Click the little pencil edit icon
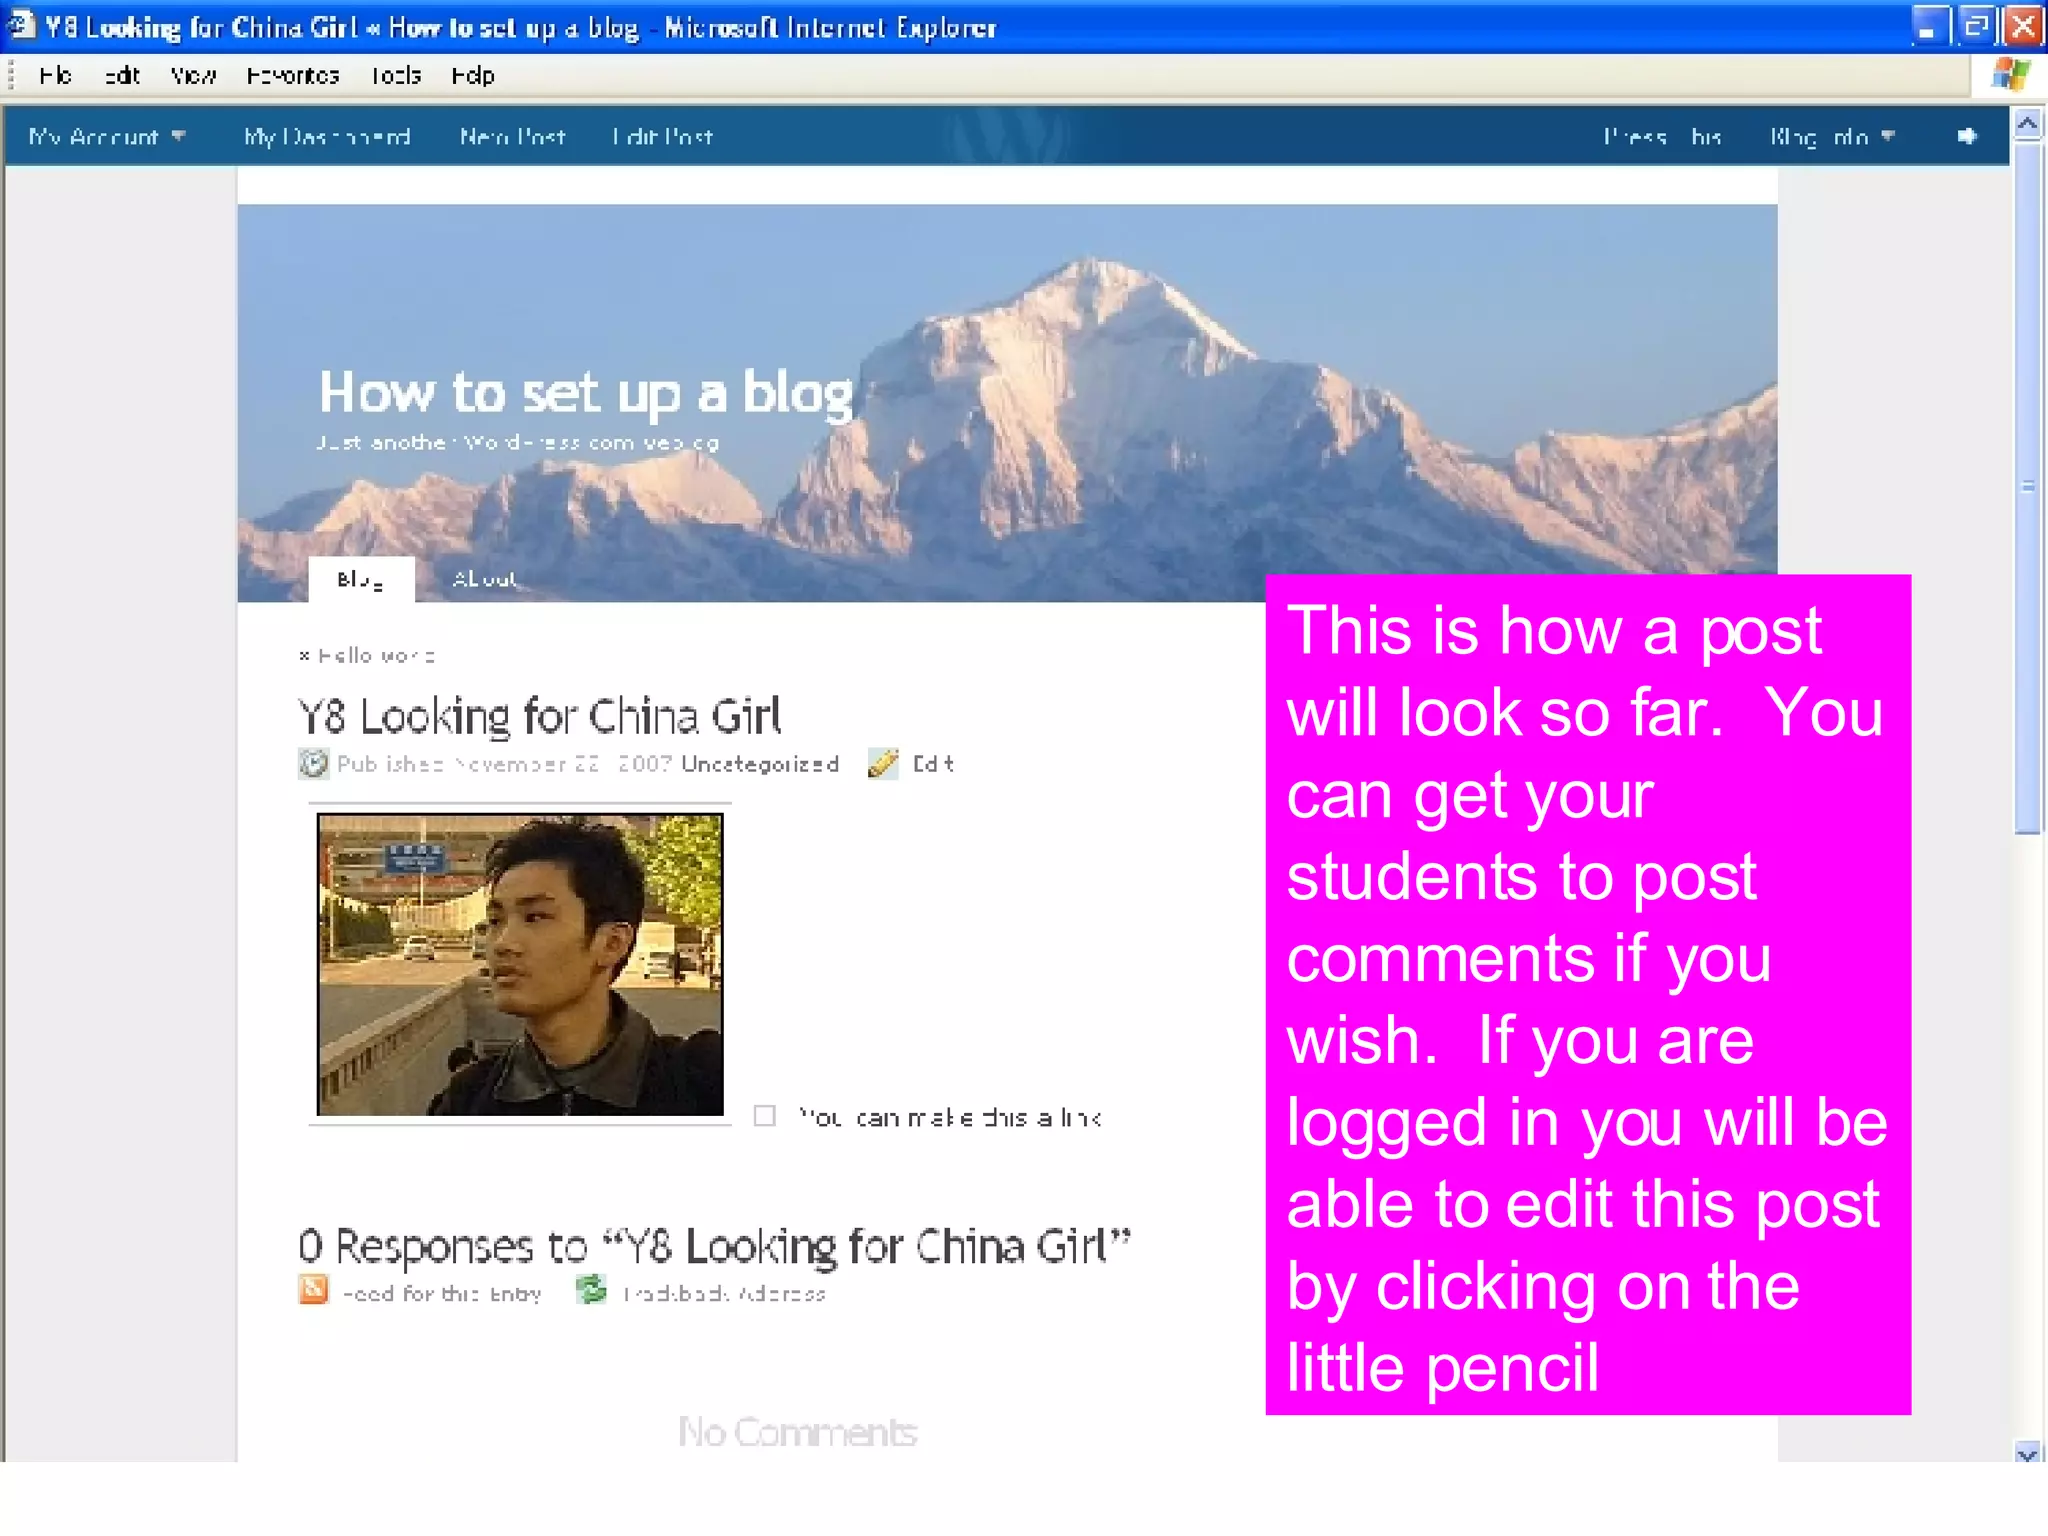Screen dimensions: 2048x1536 [883, 763]
